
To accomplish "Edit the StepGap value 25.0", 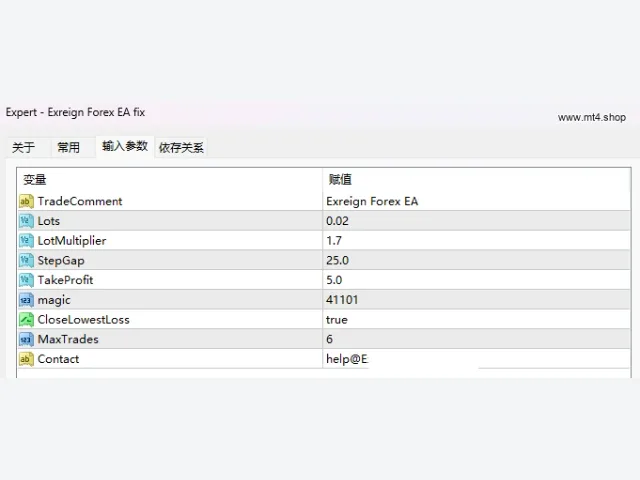I will [476, 260].
